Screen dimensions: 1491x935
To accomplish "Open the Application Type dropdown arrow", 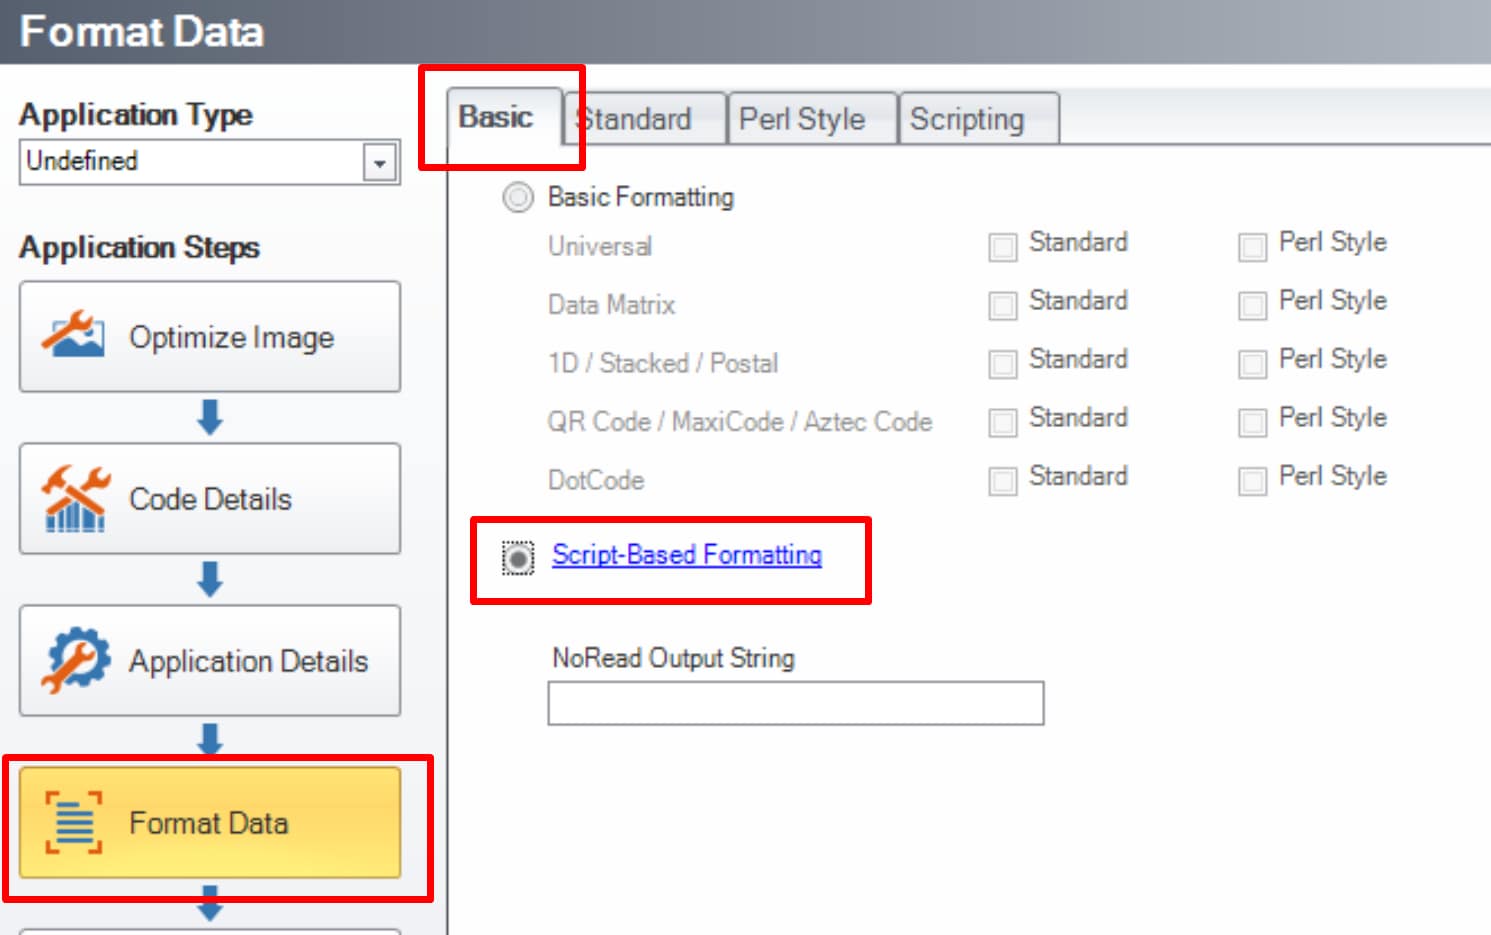I will tap(380, 162).
